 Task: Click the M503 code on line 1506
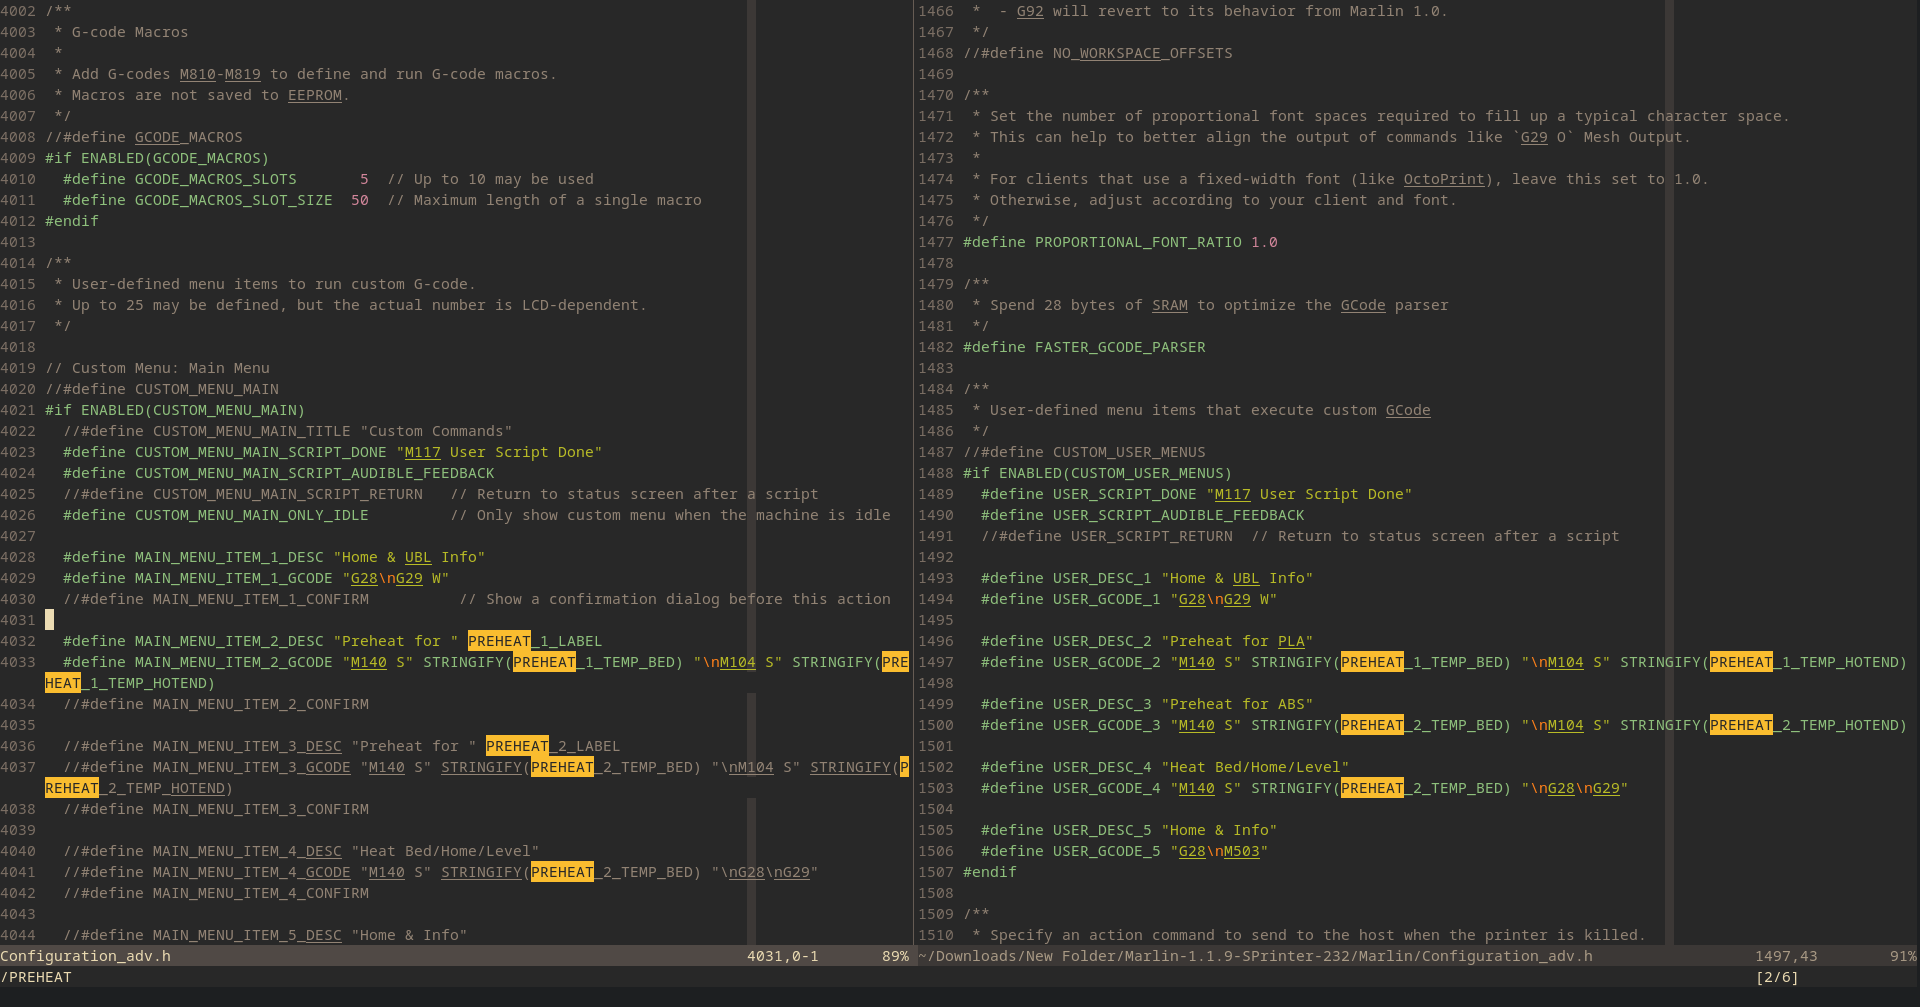click(1241, 851)
